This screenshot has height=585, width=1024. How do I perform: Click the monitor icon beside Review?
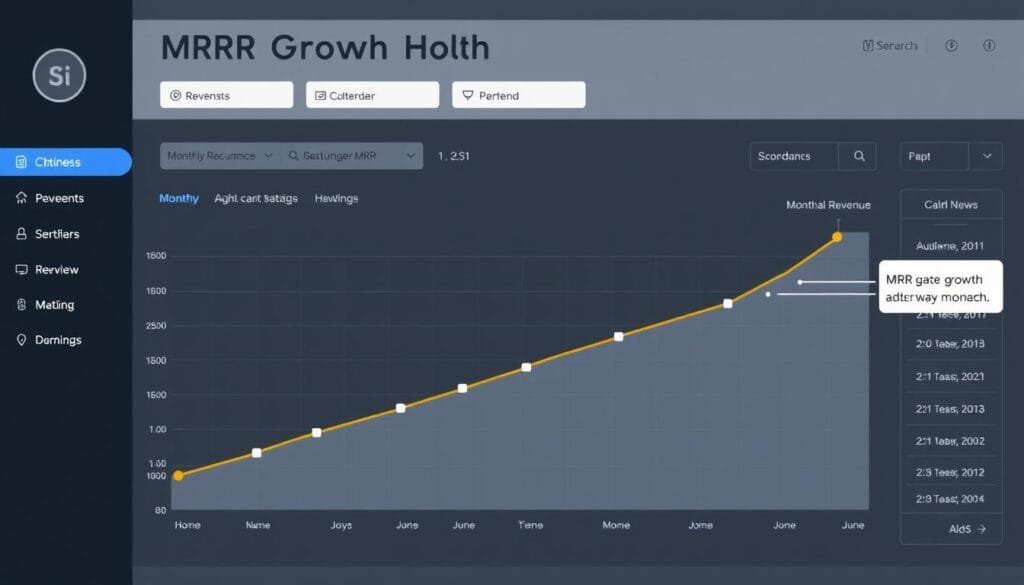click(x=22, y=270)
